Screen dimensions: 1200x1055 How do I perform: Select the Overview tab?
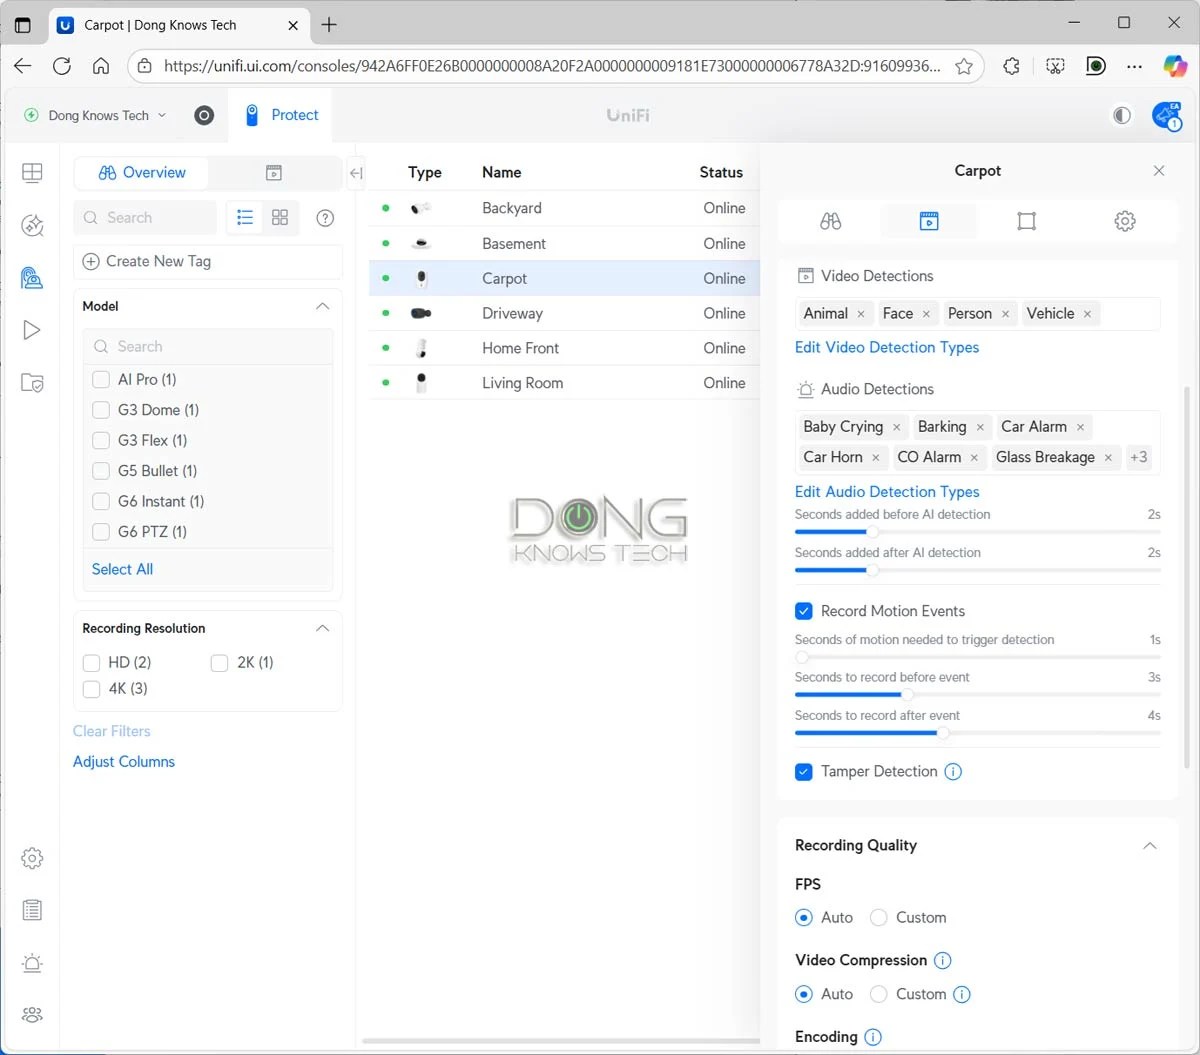(x=142, y=173)
